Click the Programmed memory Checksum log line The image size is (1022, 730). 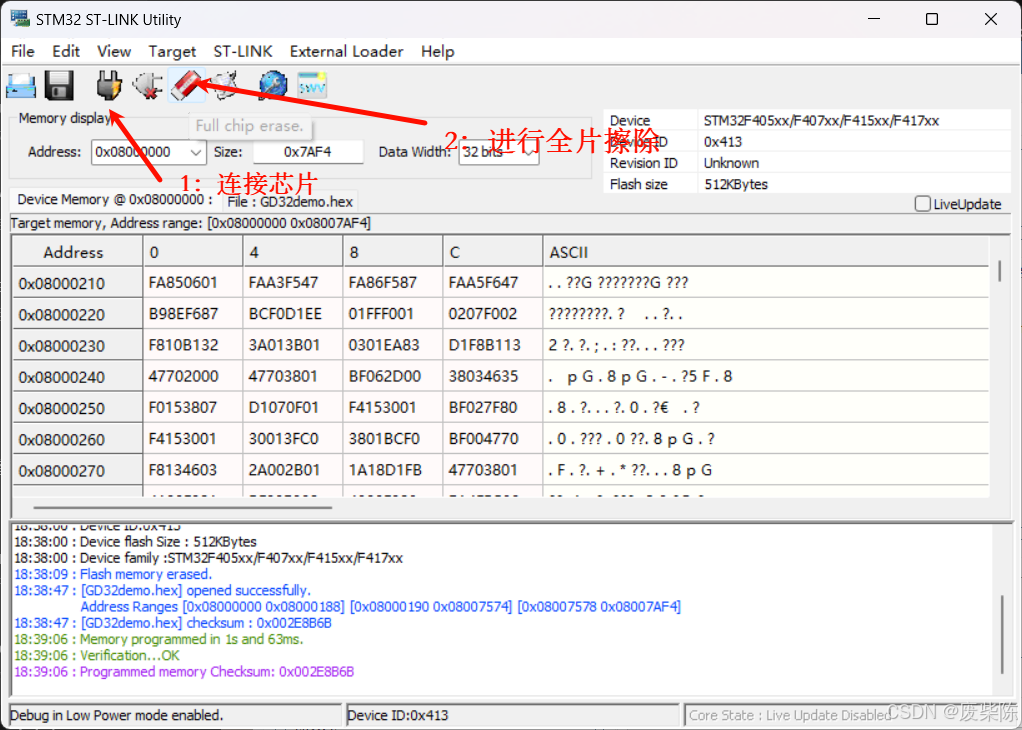(x=184, y=671)
